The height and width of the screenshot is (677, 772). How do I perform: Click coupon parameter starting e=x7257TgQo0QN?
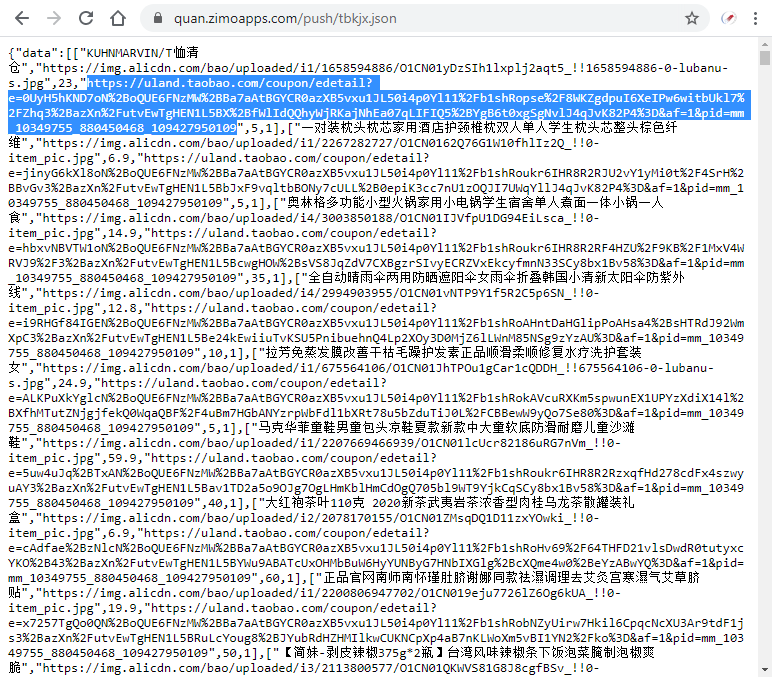click(x=376, y=638)
